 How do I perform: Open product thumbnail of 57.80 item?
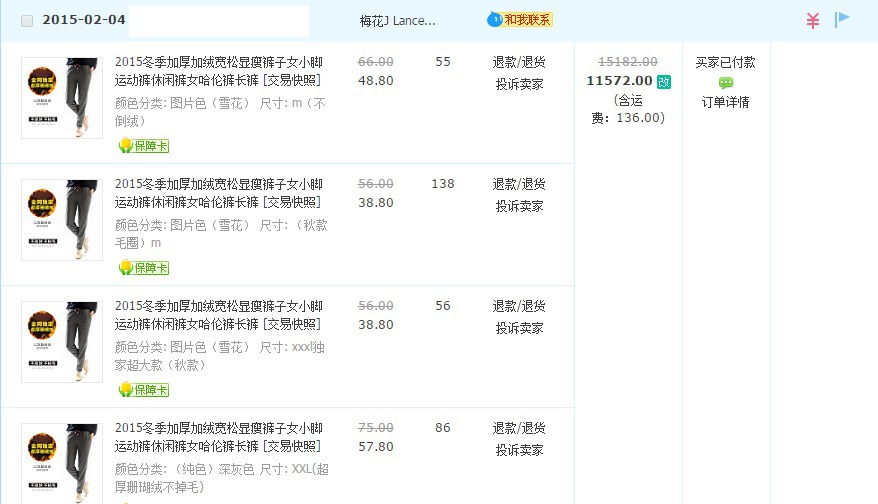pyautogui.click(x=62, y=464)
